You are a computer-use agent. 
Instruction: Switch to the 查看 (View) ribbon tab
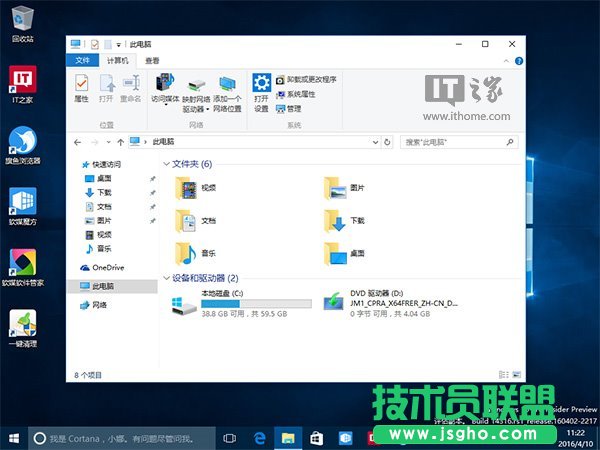click(152, 60)
